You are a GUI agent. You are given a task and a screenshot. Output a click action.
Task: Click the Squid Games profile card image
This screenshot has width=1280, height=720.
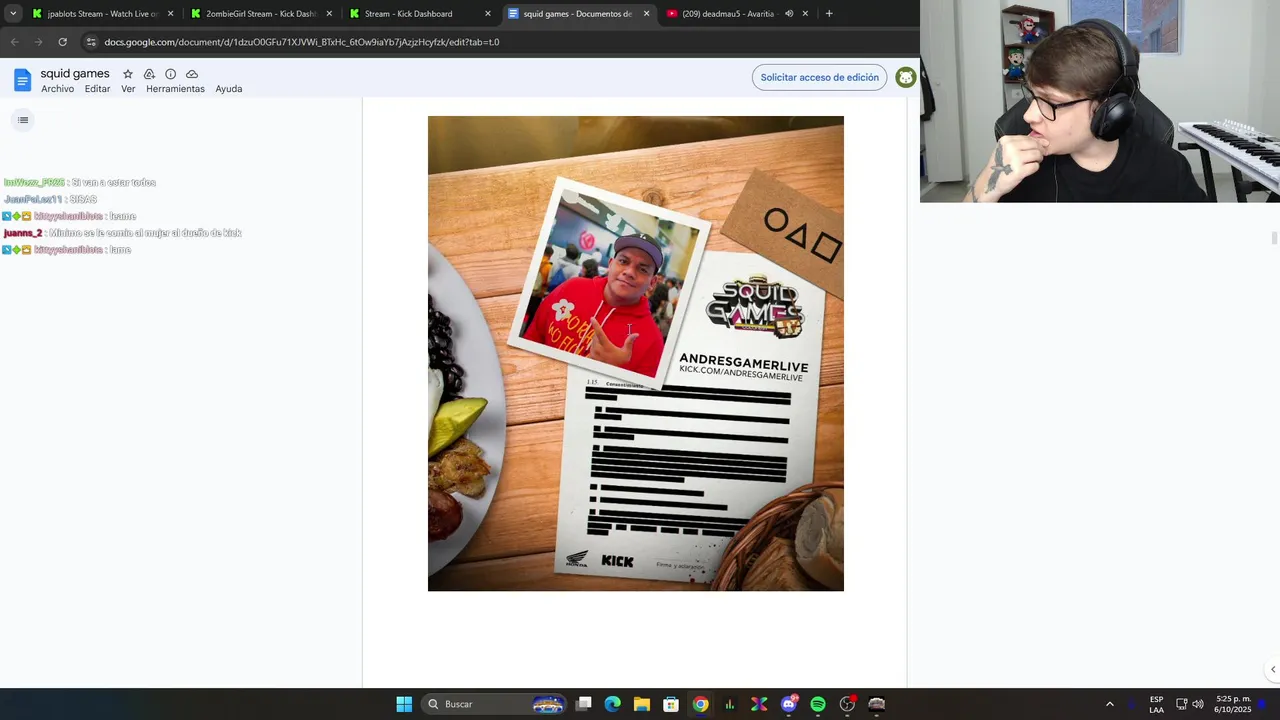[x=636, y=353]
